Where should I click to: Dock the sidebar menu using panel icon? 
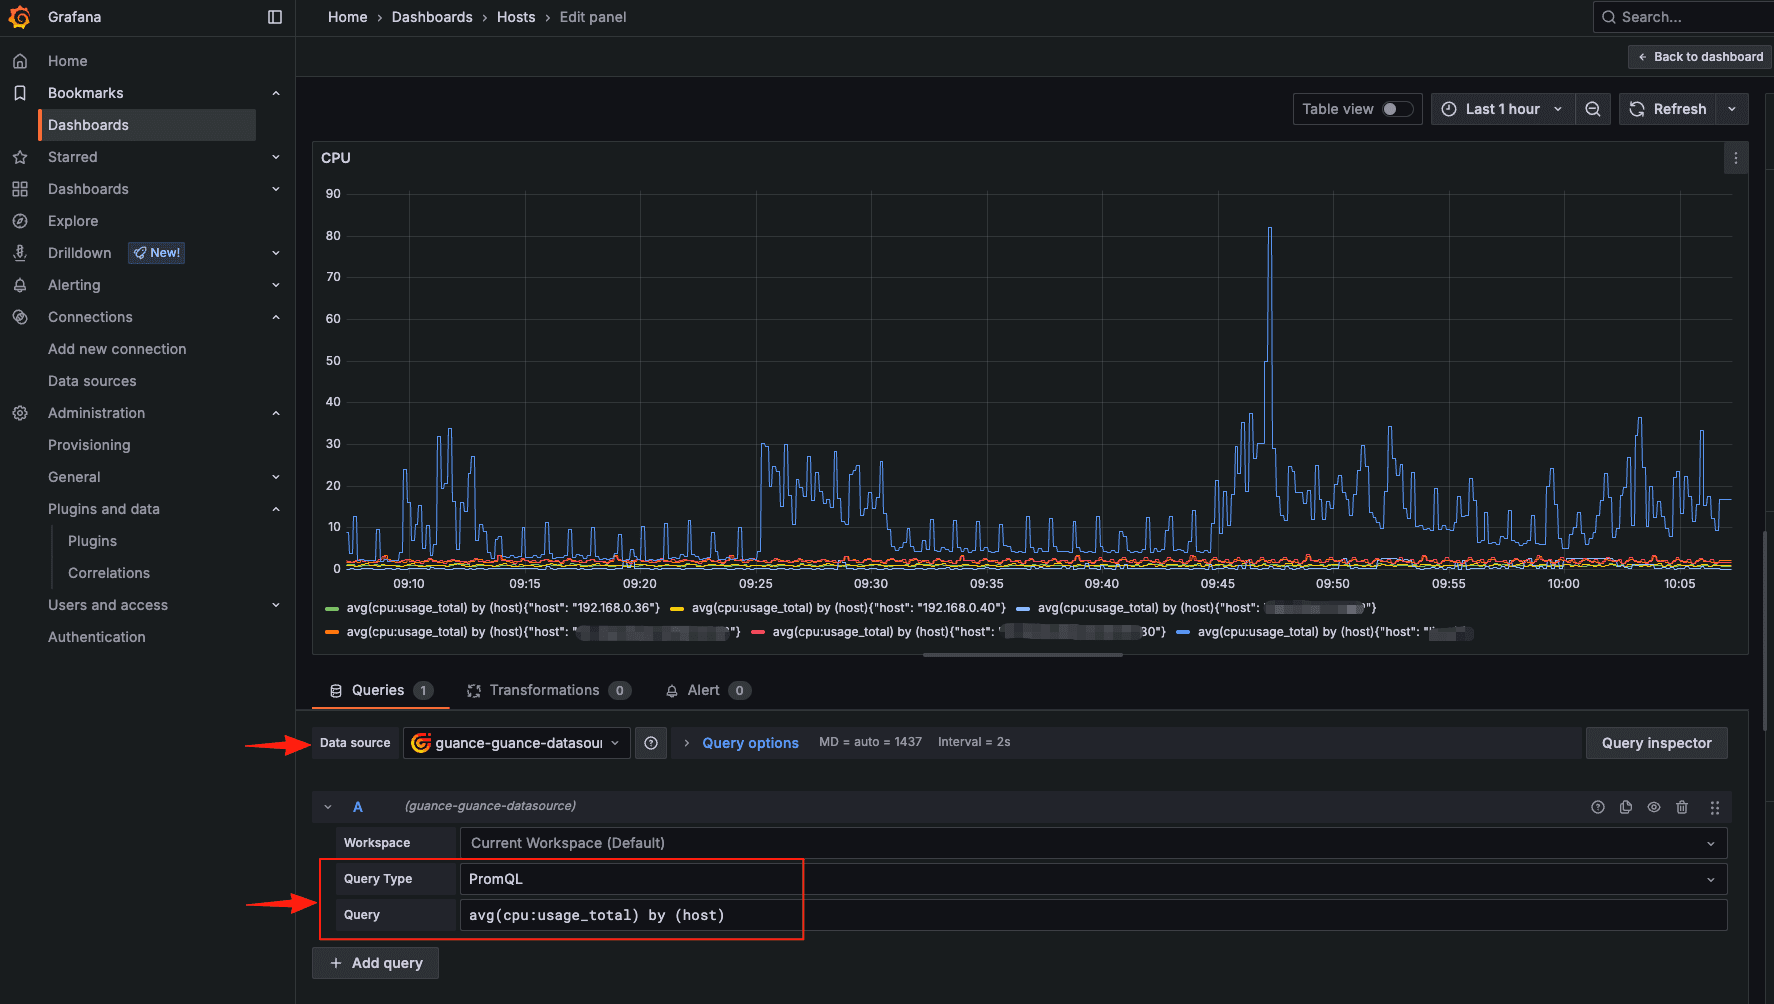pos(275,17)
